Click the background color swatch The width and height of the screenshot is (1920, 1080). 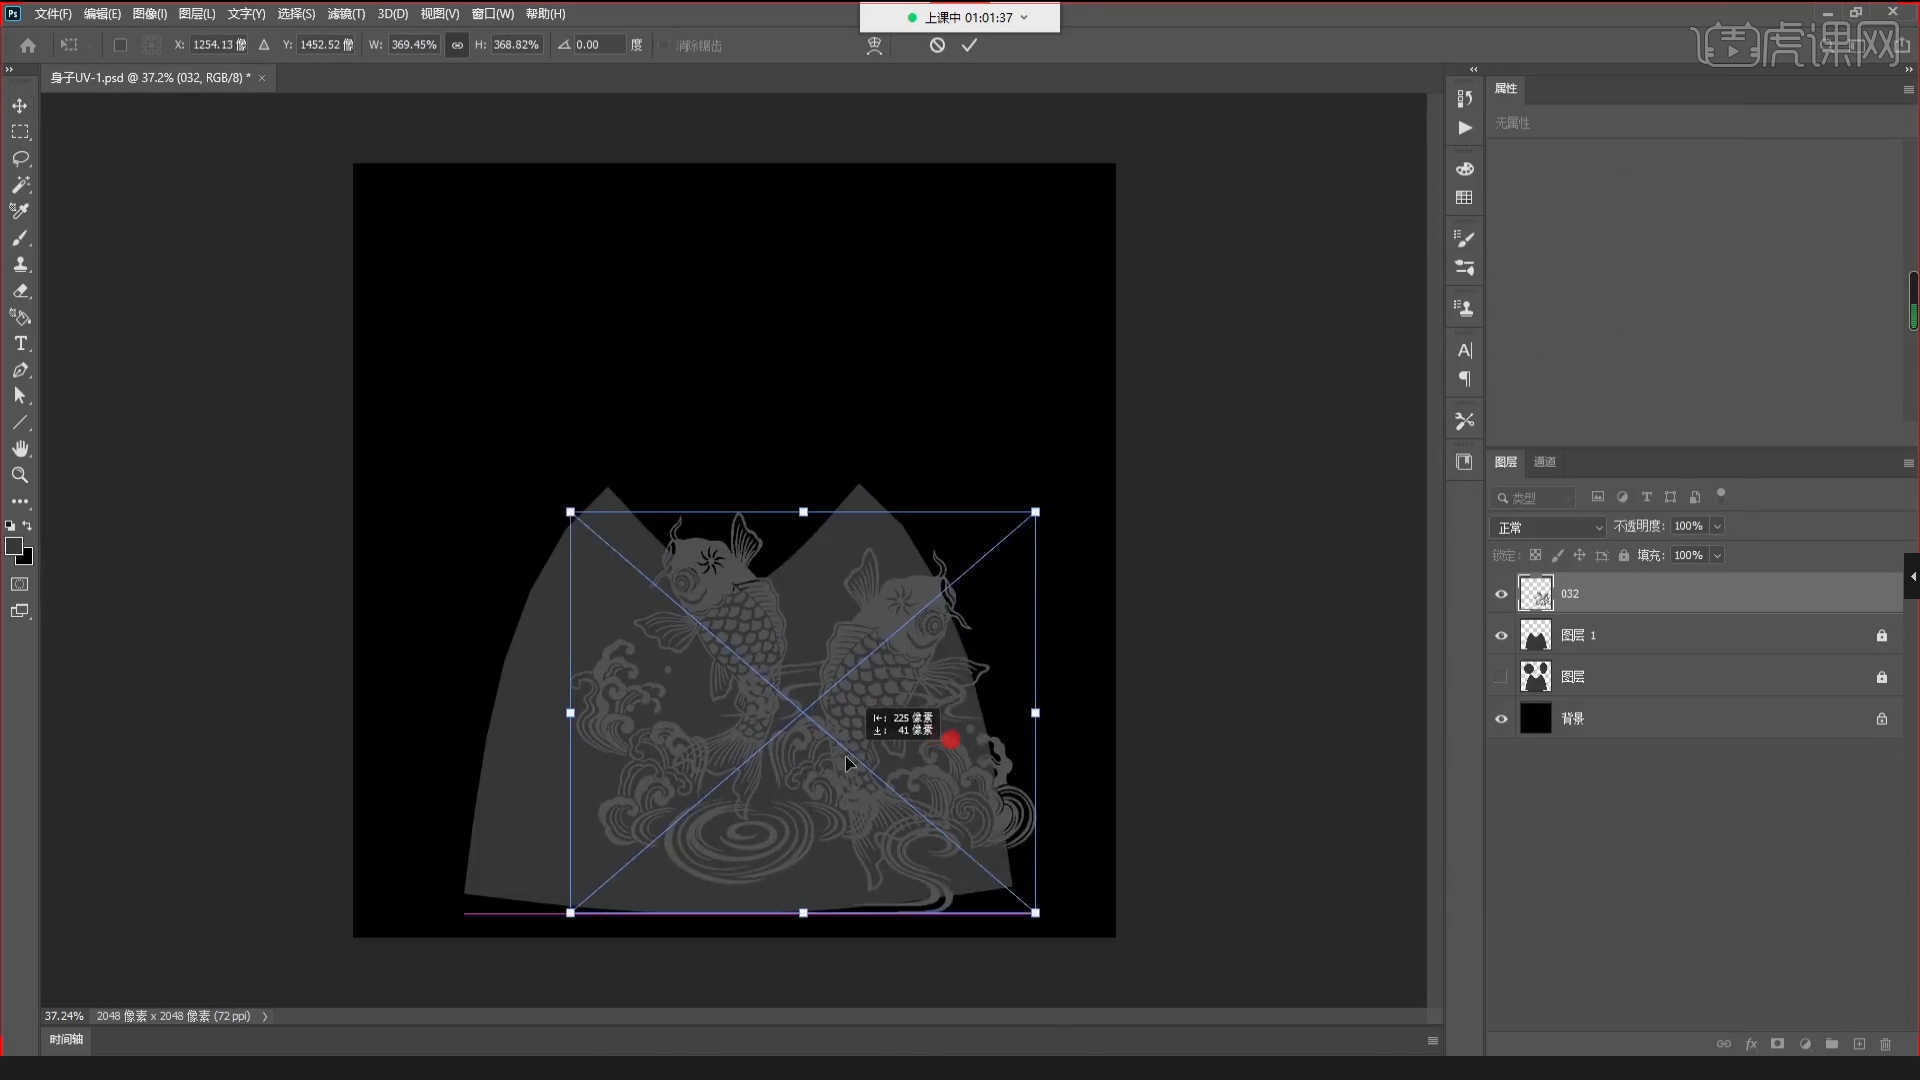pos(26,558)
